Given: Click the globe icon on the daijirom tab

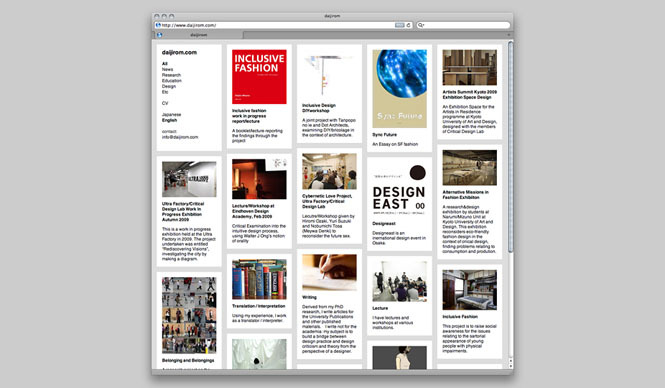Looking at the screenshot, I should coord(159,35).
